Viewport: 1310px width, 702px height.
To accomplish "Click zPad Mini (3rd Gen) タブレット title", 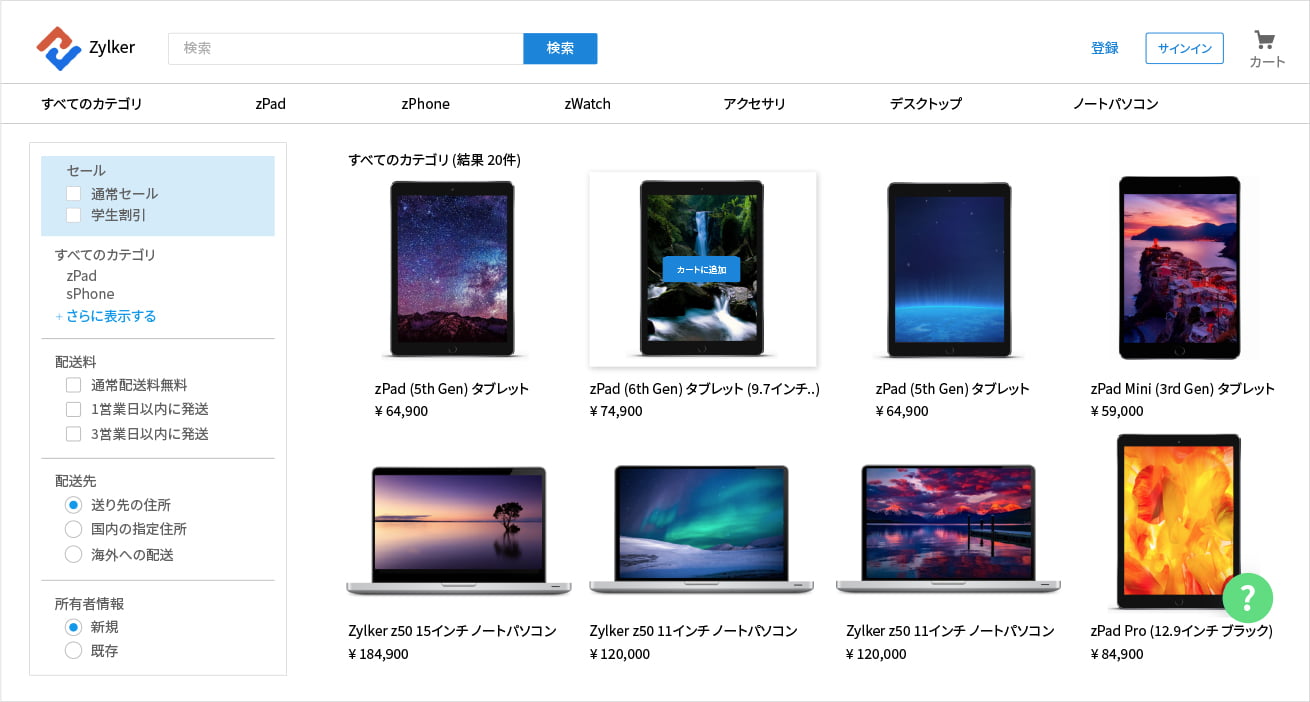I will coord(1183,389).
